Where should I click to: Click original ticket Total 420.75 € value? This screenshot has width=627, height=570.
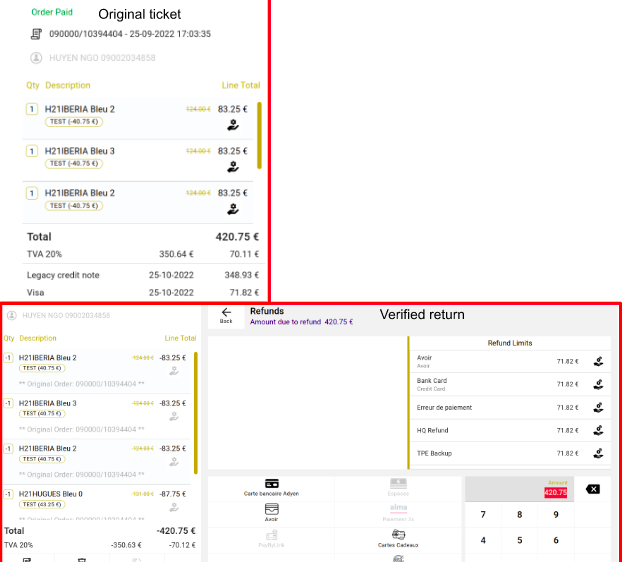tap(237, 237)
